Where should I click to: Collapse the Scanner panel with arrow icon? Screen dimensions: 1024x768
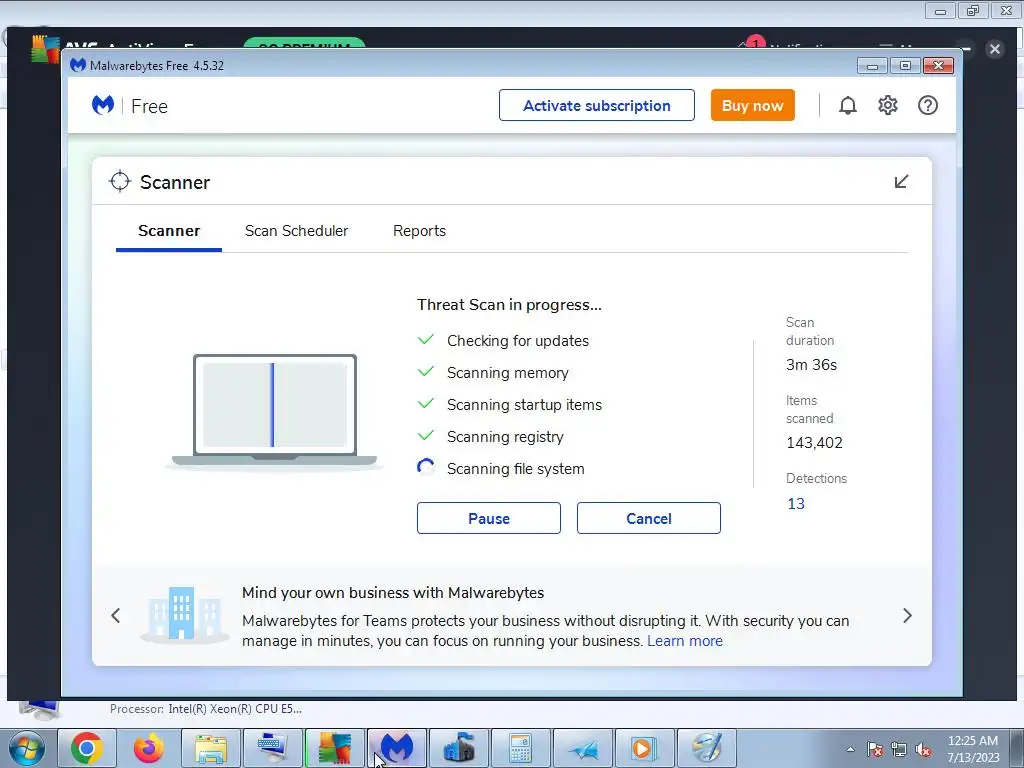click(x=901, y=182)
